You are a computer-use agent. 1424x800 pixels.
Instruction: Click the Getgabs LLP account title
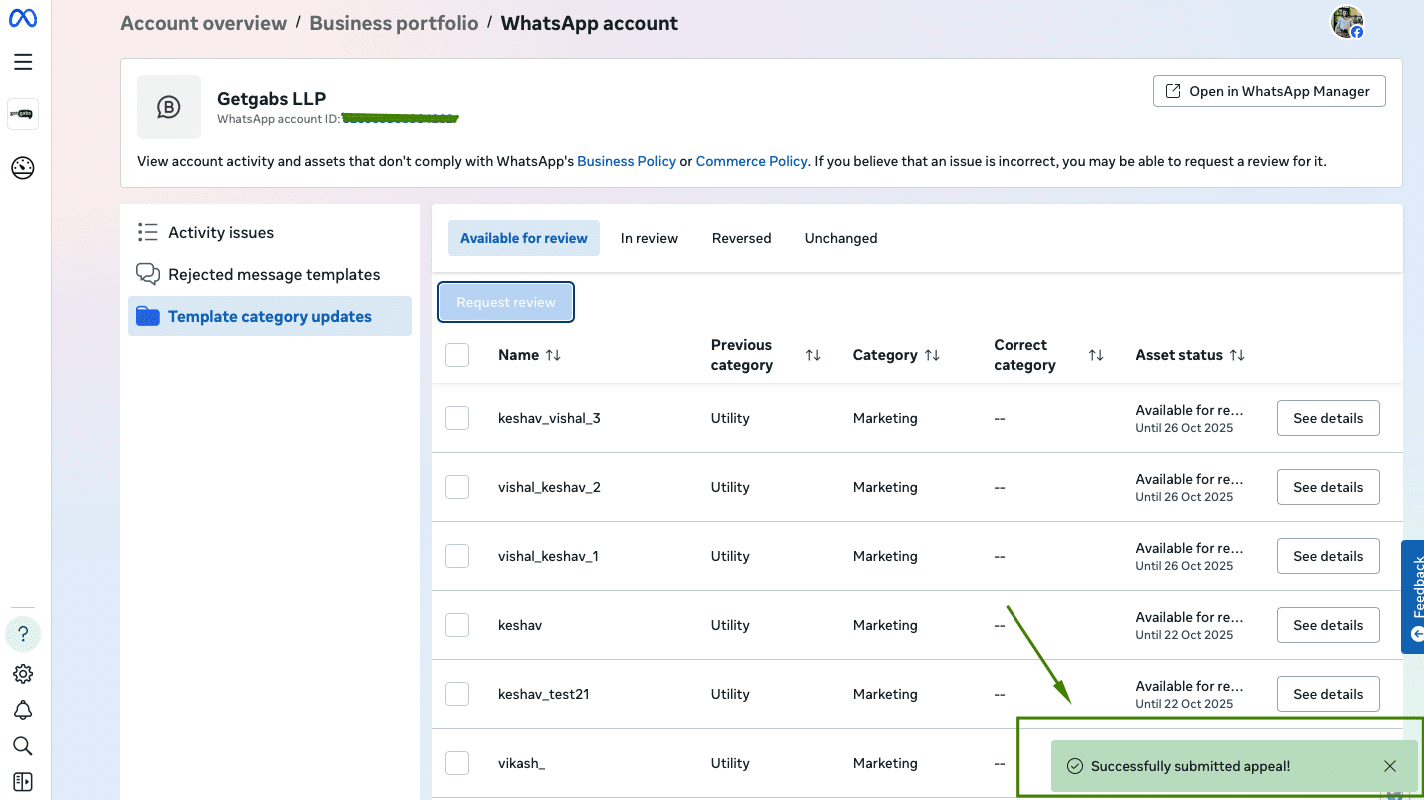click(x=271, y=99)
